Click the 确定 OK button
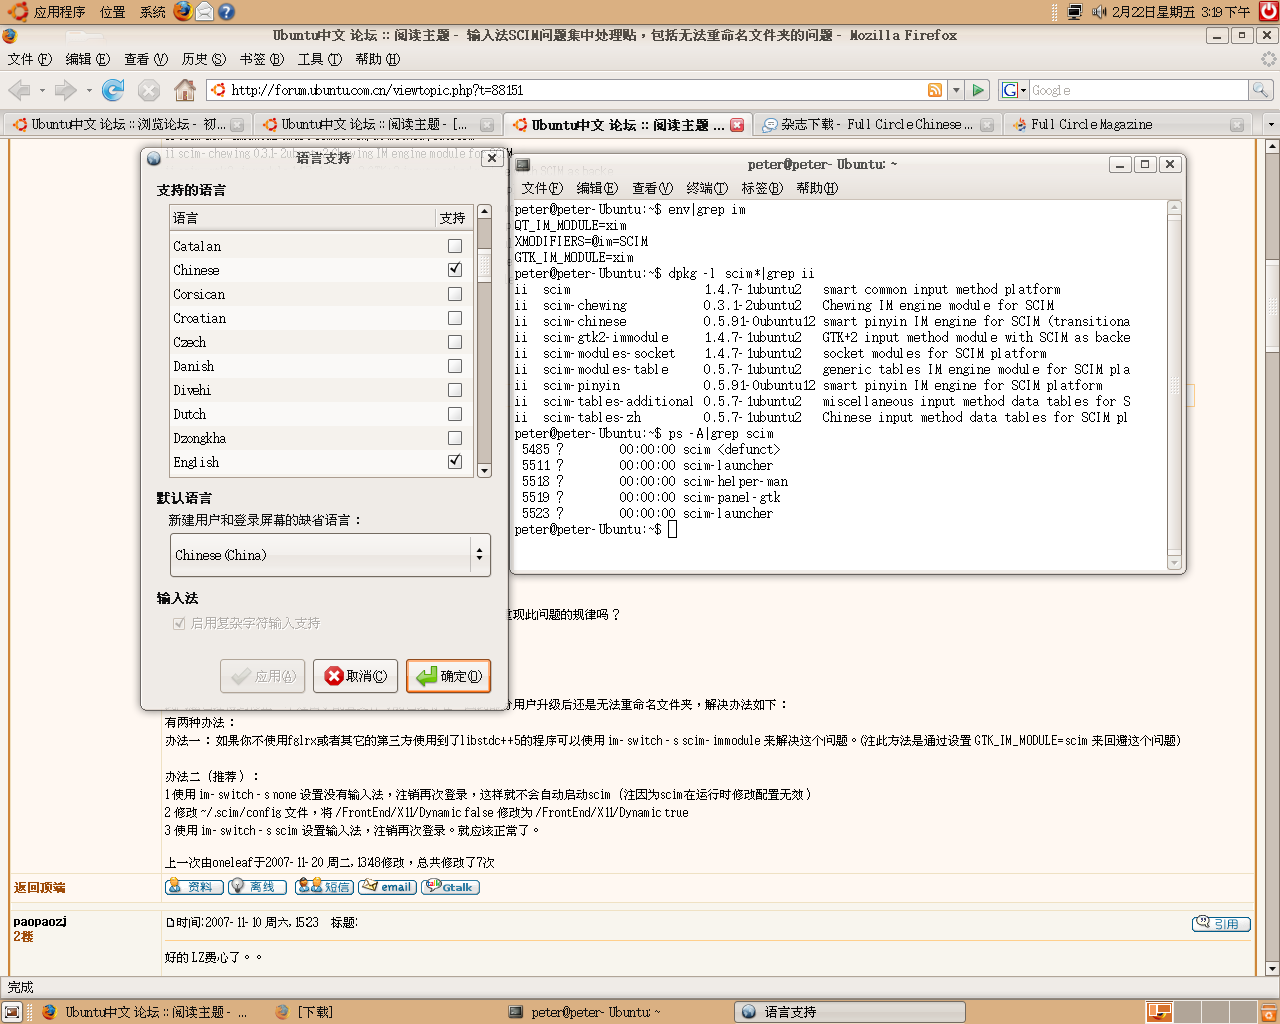This screenshot has height=1024, width=1280. coord(448,676)
